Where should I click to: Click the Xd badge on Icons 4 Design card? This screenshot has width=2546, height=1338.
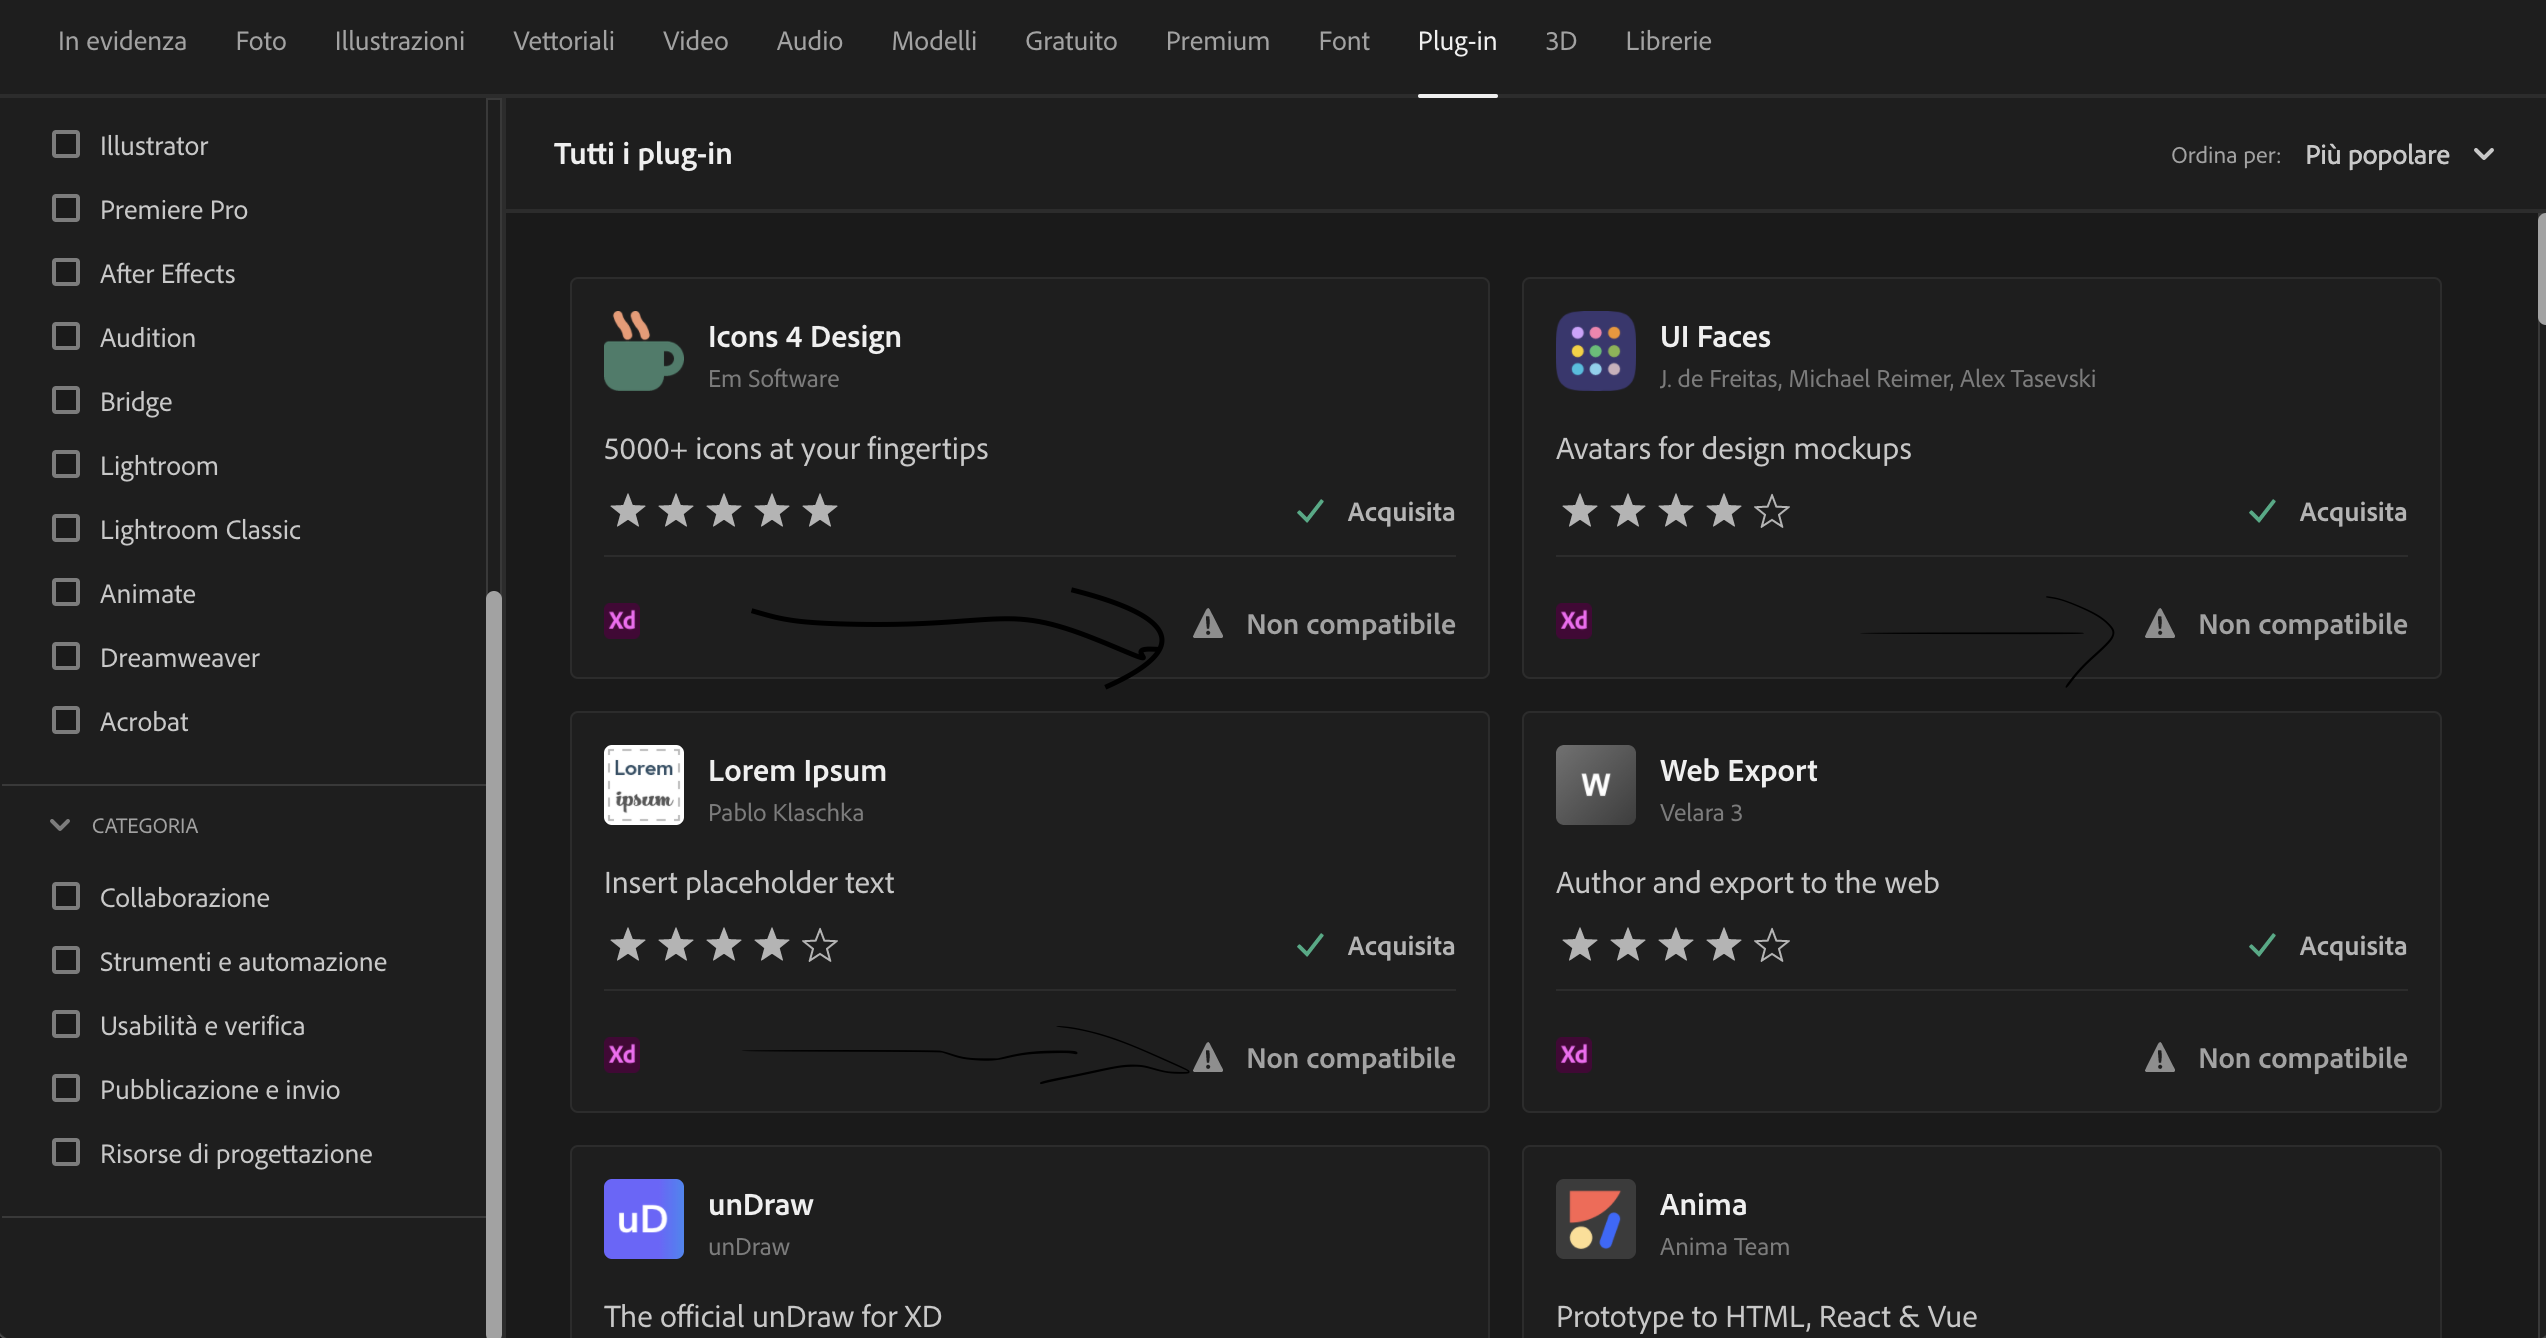pos(621,621)
